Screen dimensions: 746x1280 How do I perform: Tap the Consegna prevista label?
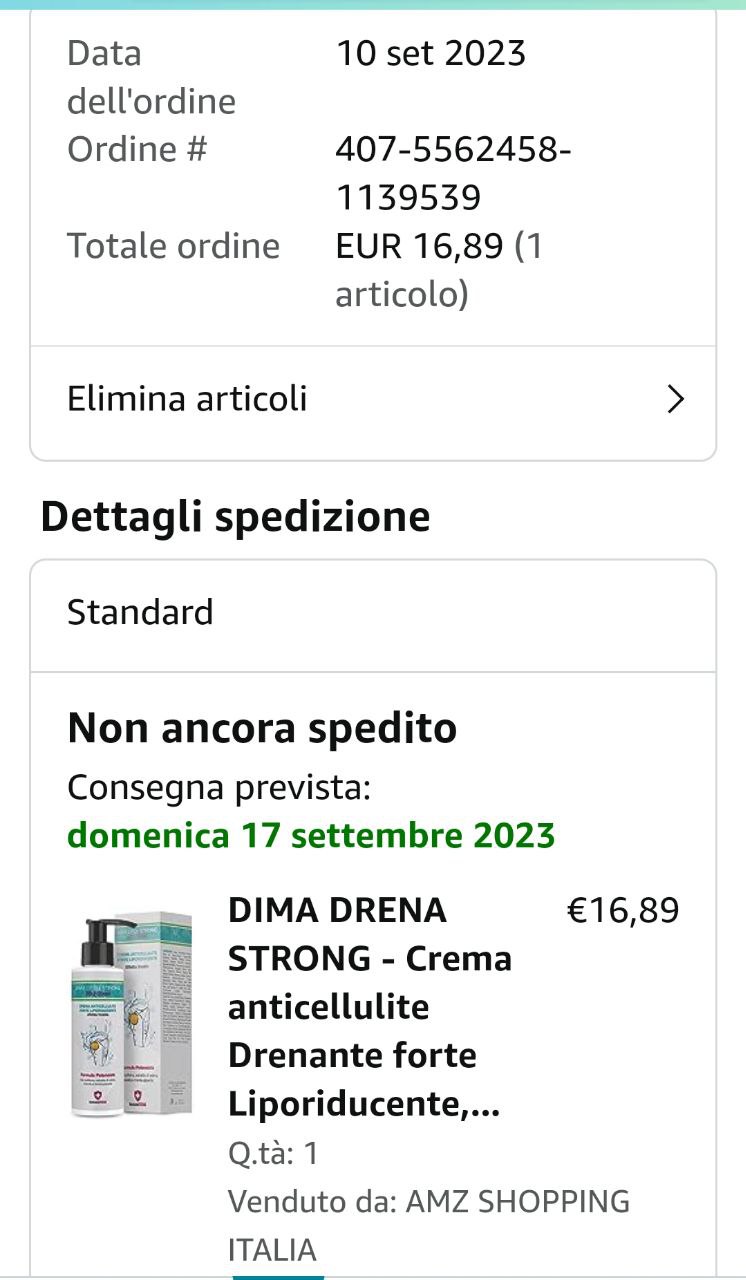click(219, 788)
